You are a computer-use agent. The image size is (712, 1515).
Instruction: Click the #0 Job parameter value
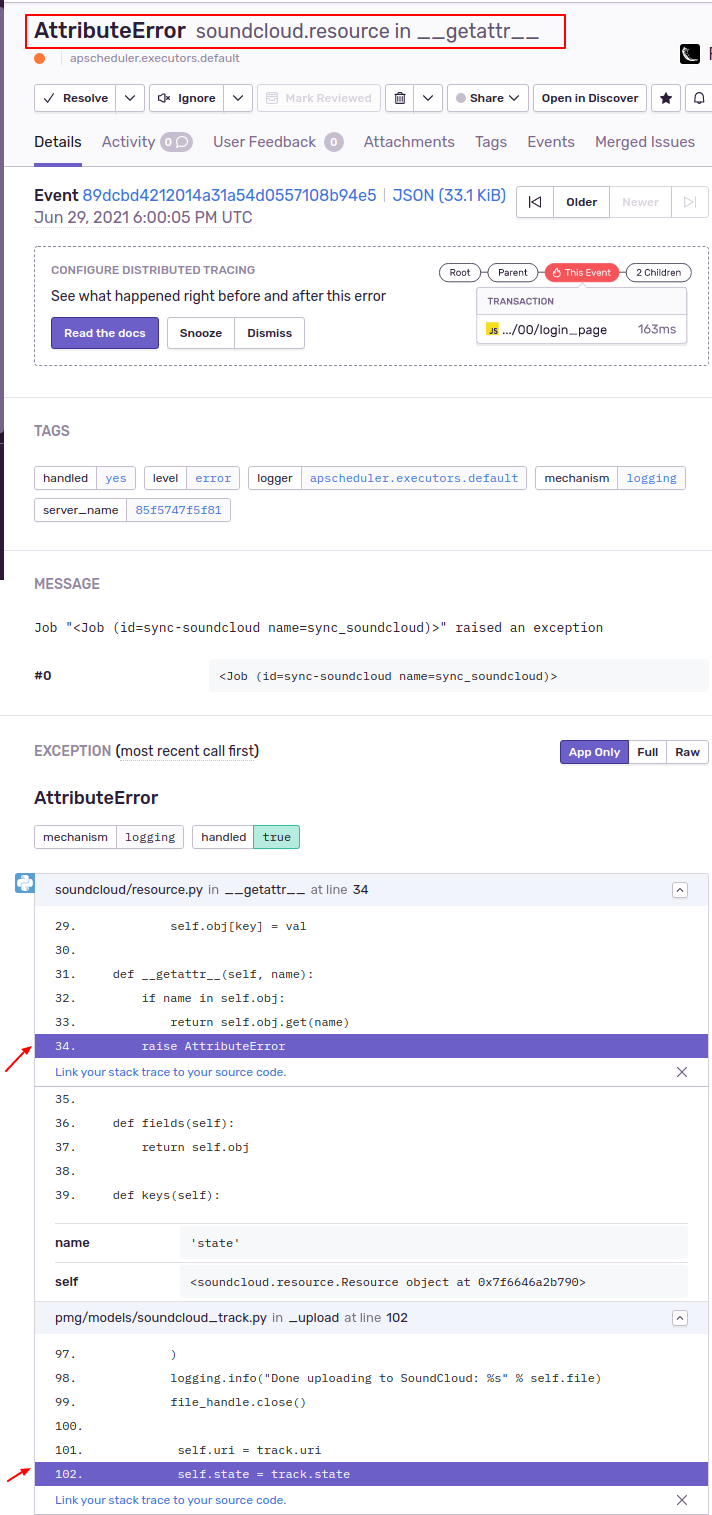click(459, 676)
